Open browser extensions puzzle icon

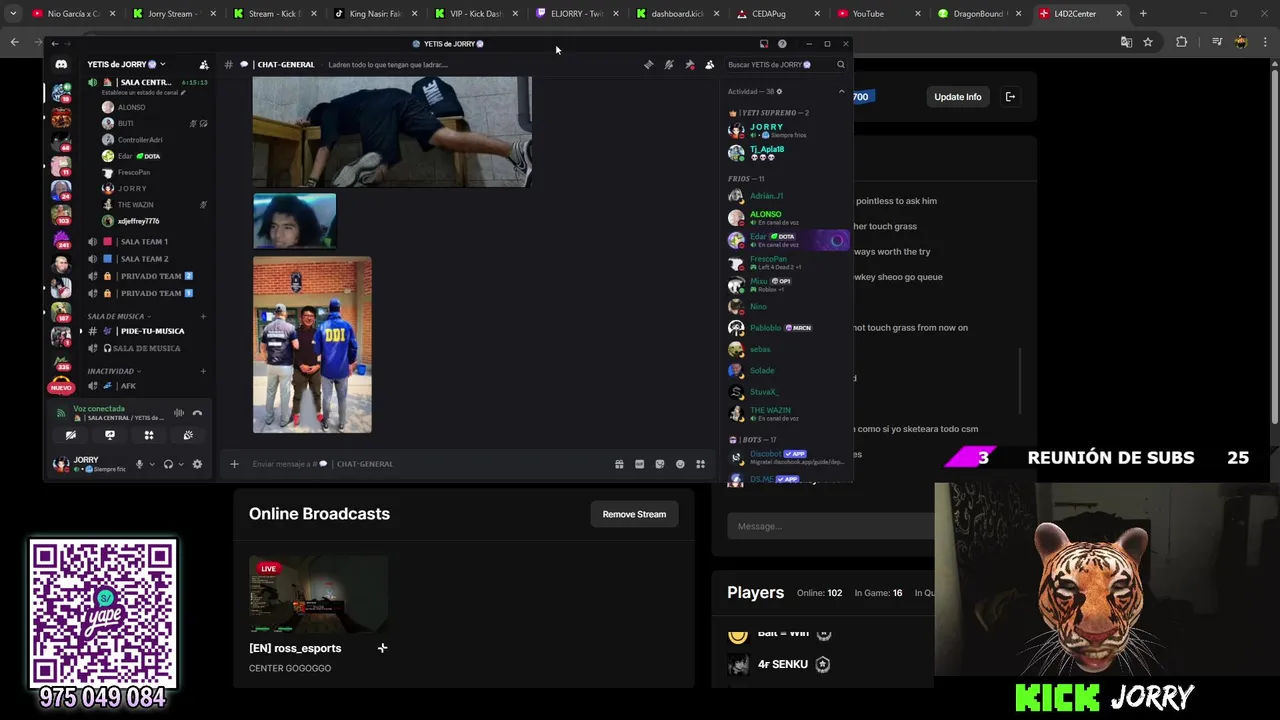click(1182, 42)
